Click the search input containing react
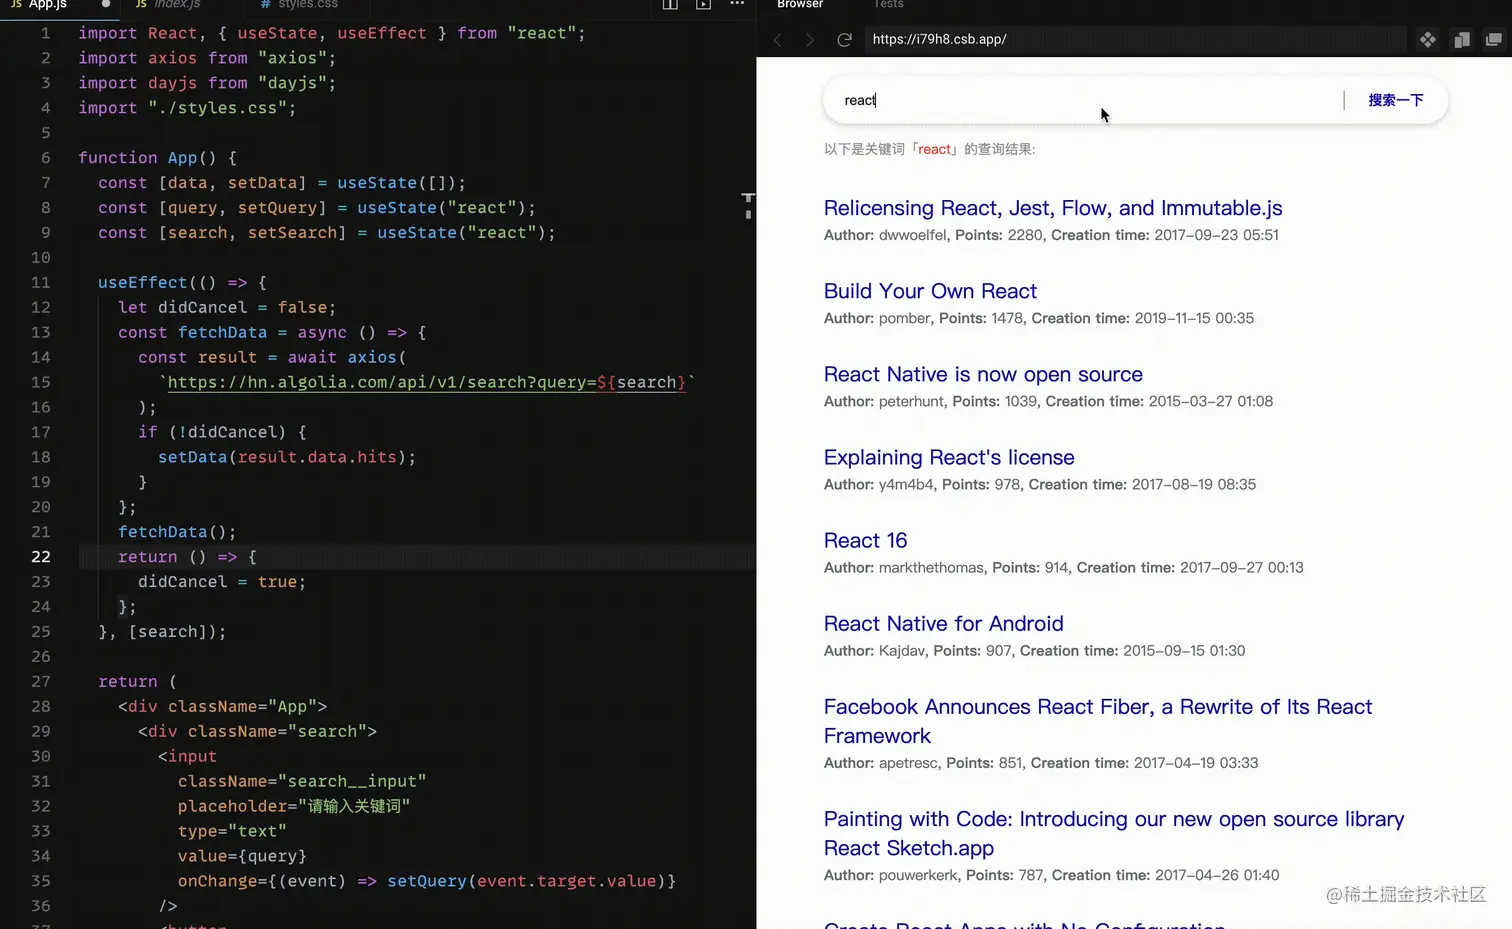 [x=1082, y=100]
